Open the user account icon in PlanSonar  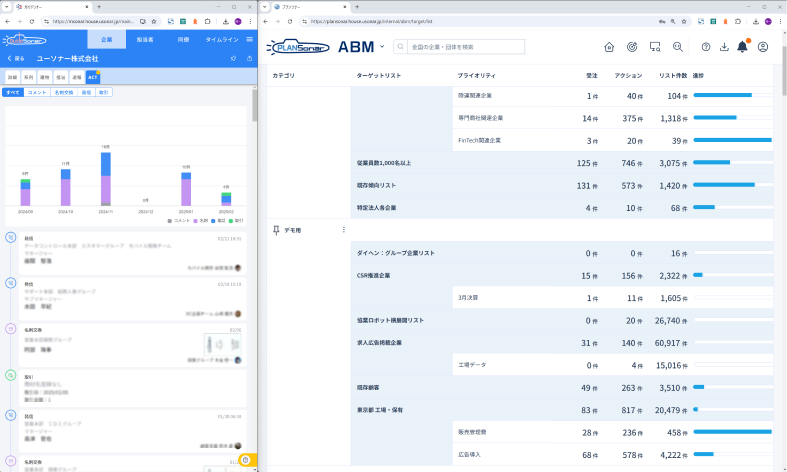tap(763, 47)
